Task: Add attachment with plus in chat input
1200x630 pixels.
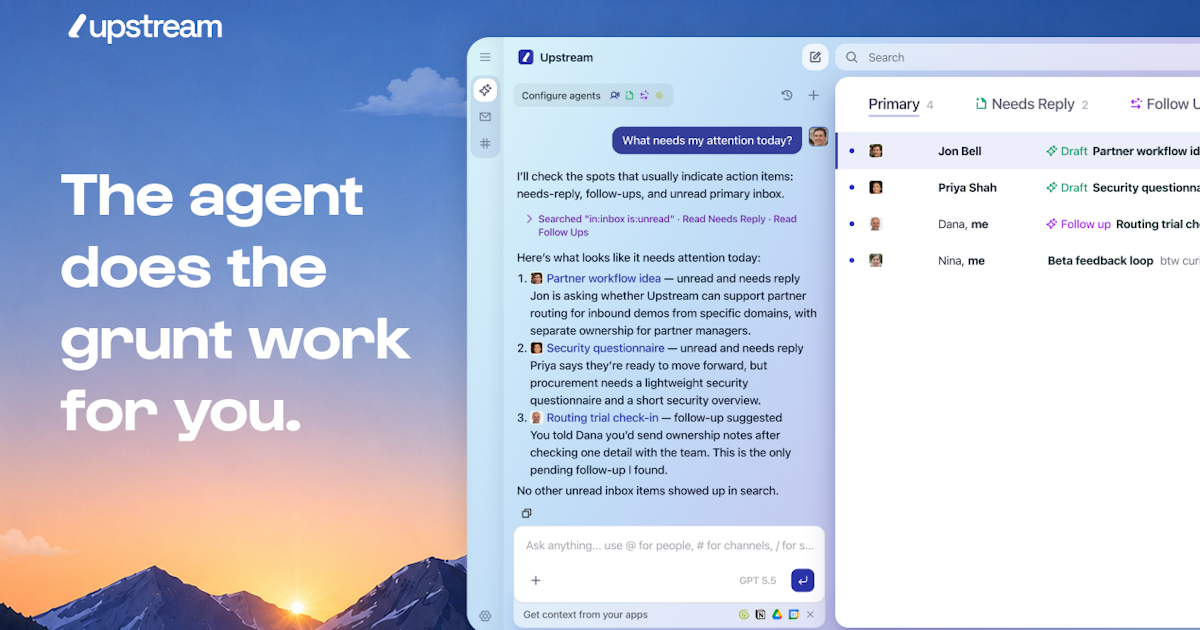Action: tap(535, 580)
